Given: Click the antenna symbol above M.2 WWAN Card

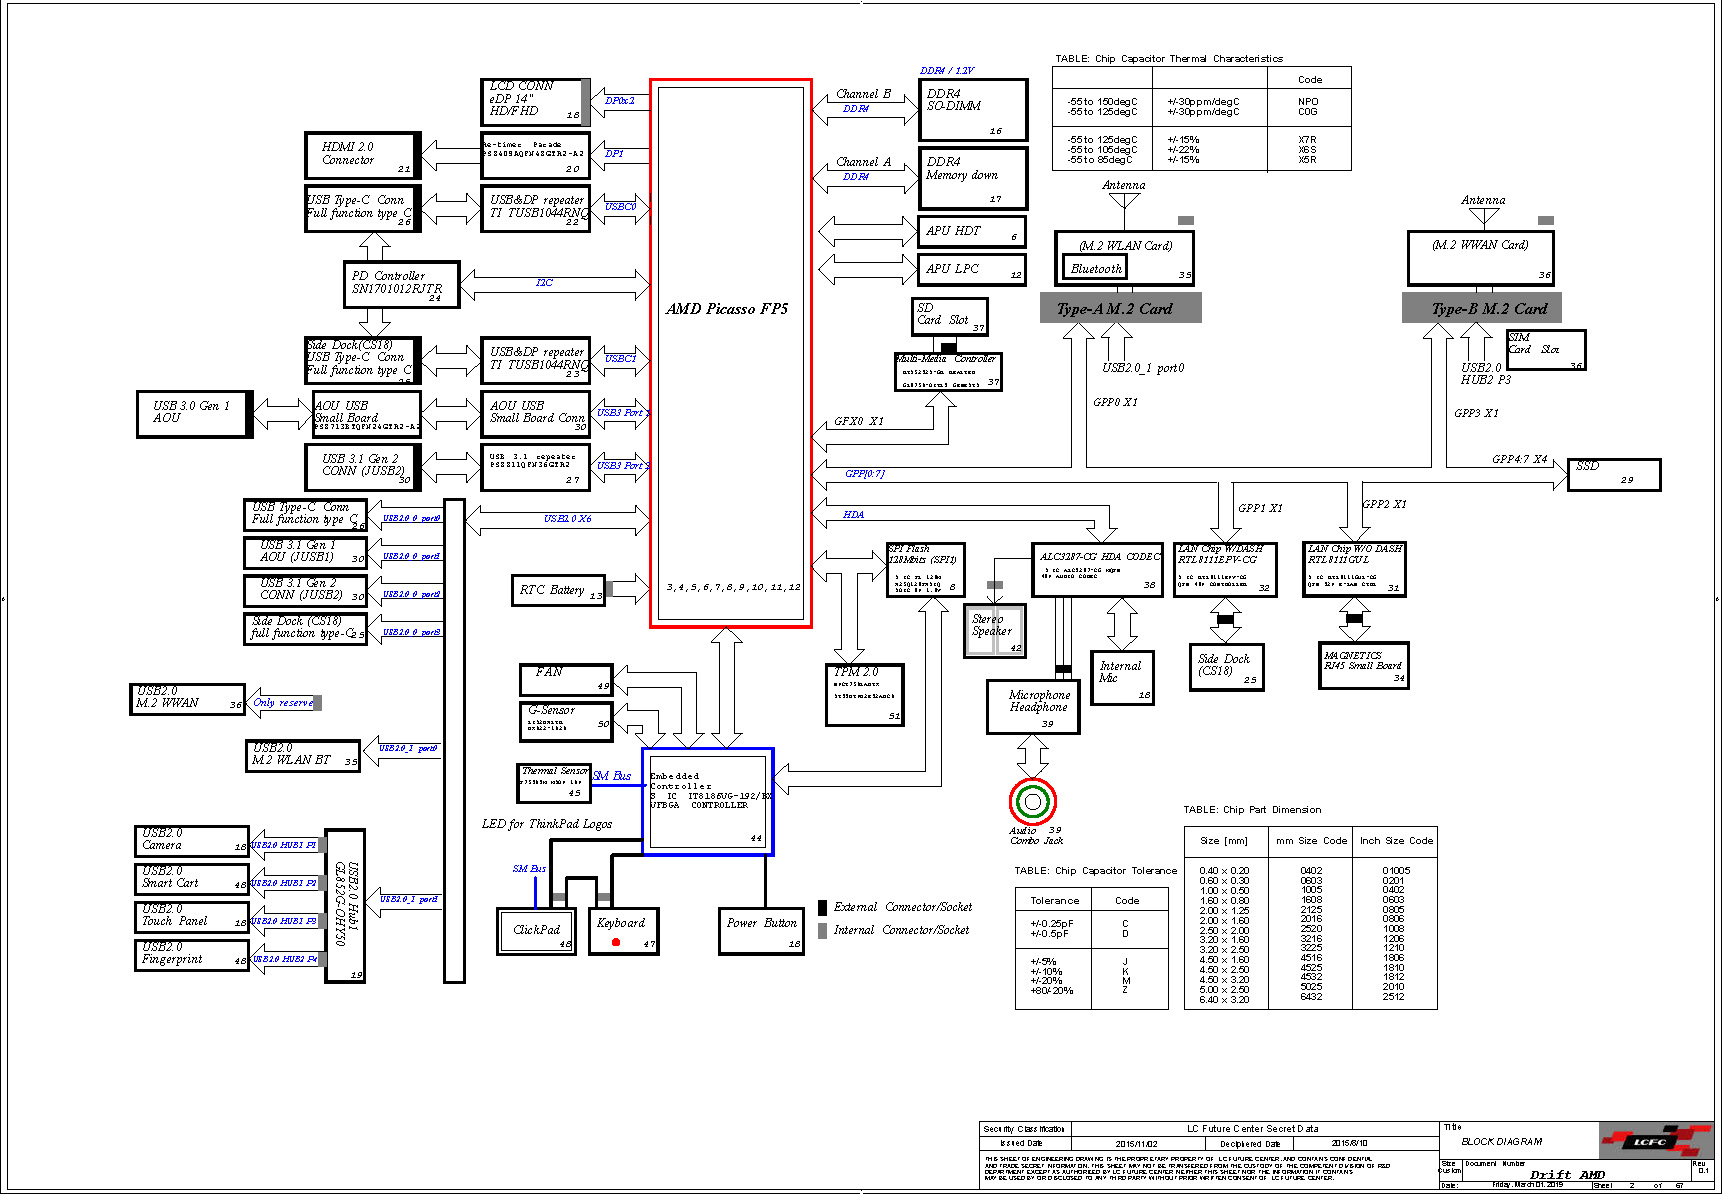Looking at the screenshot, I should (1483, 215).
